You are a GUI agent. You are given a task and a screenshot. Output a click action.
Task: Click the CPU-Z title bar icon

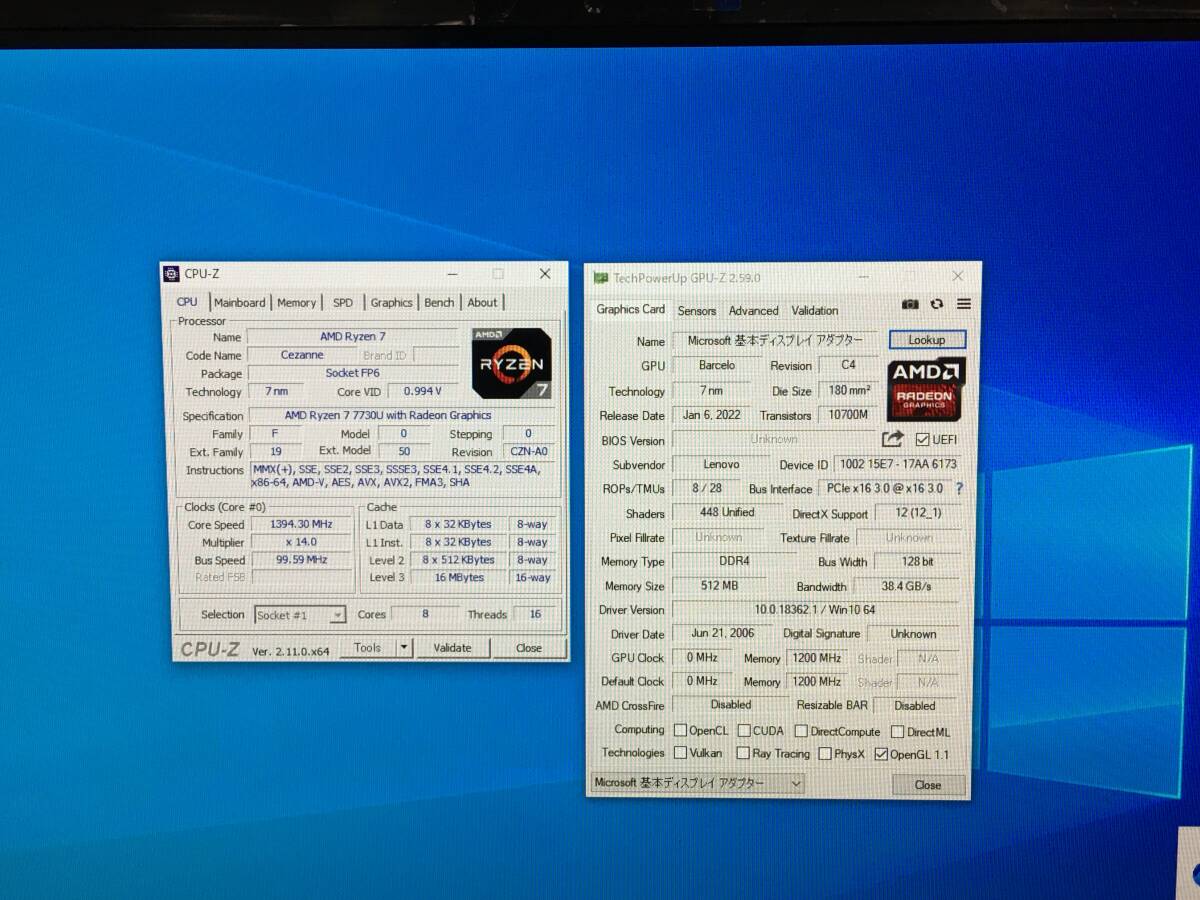point(171,273)
